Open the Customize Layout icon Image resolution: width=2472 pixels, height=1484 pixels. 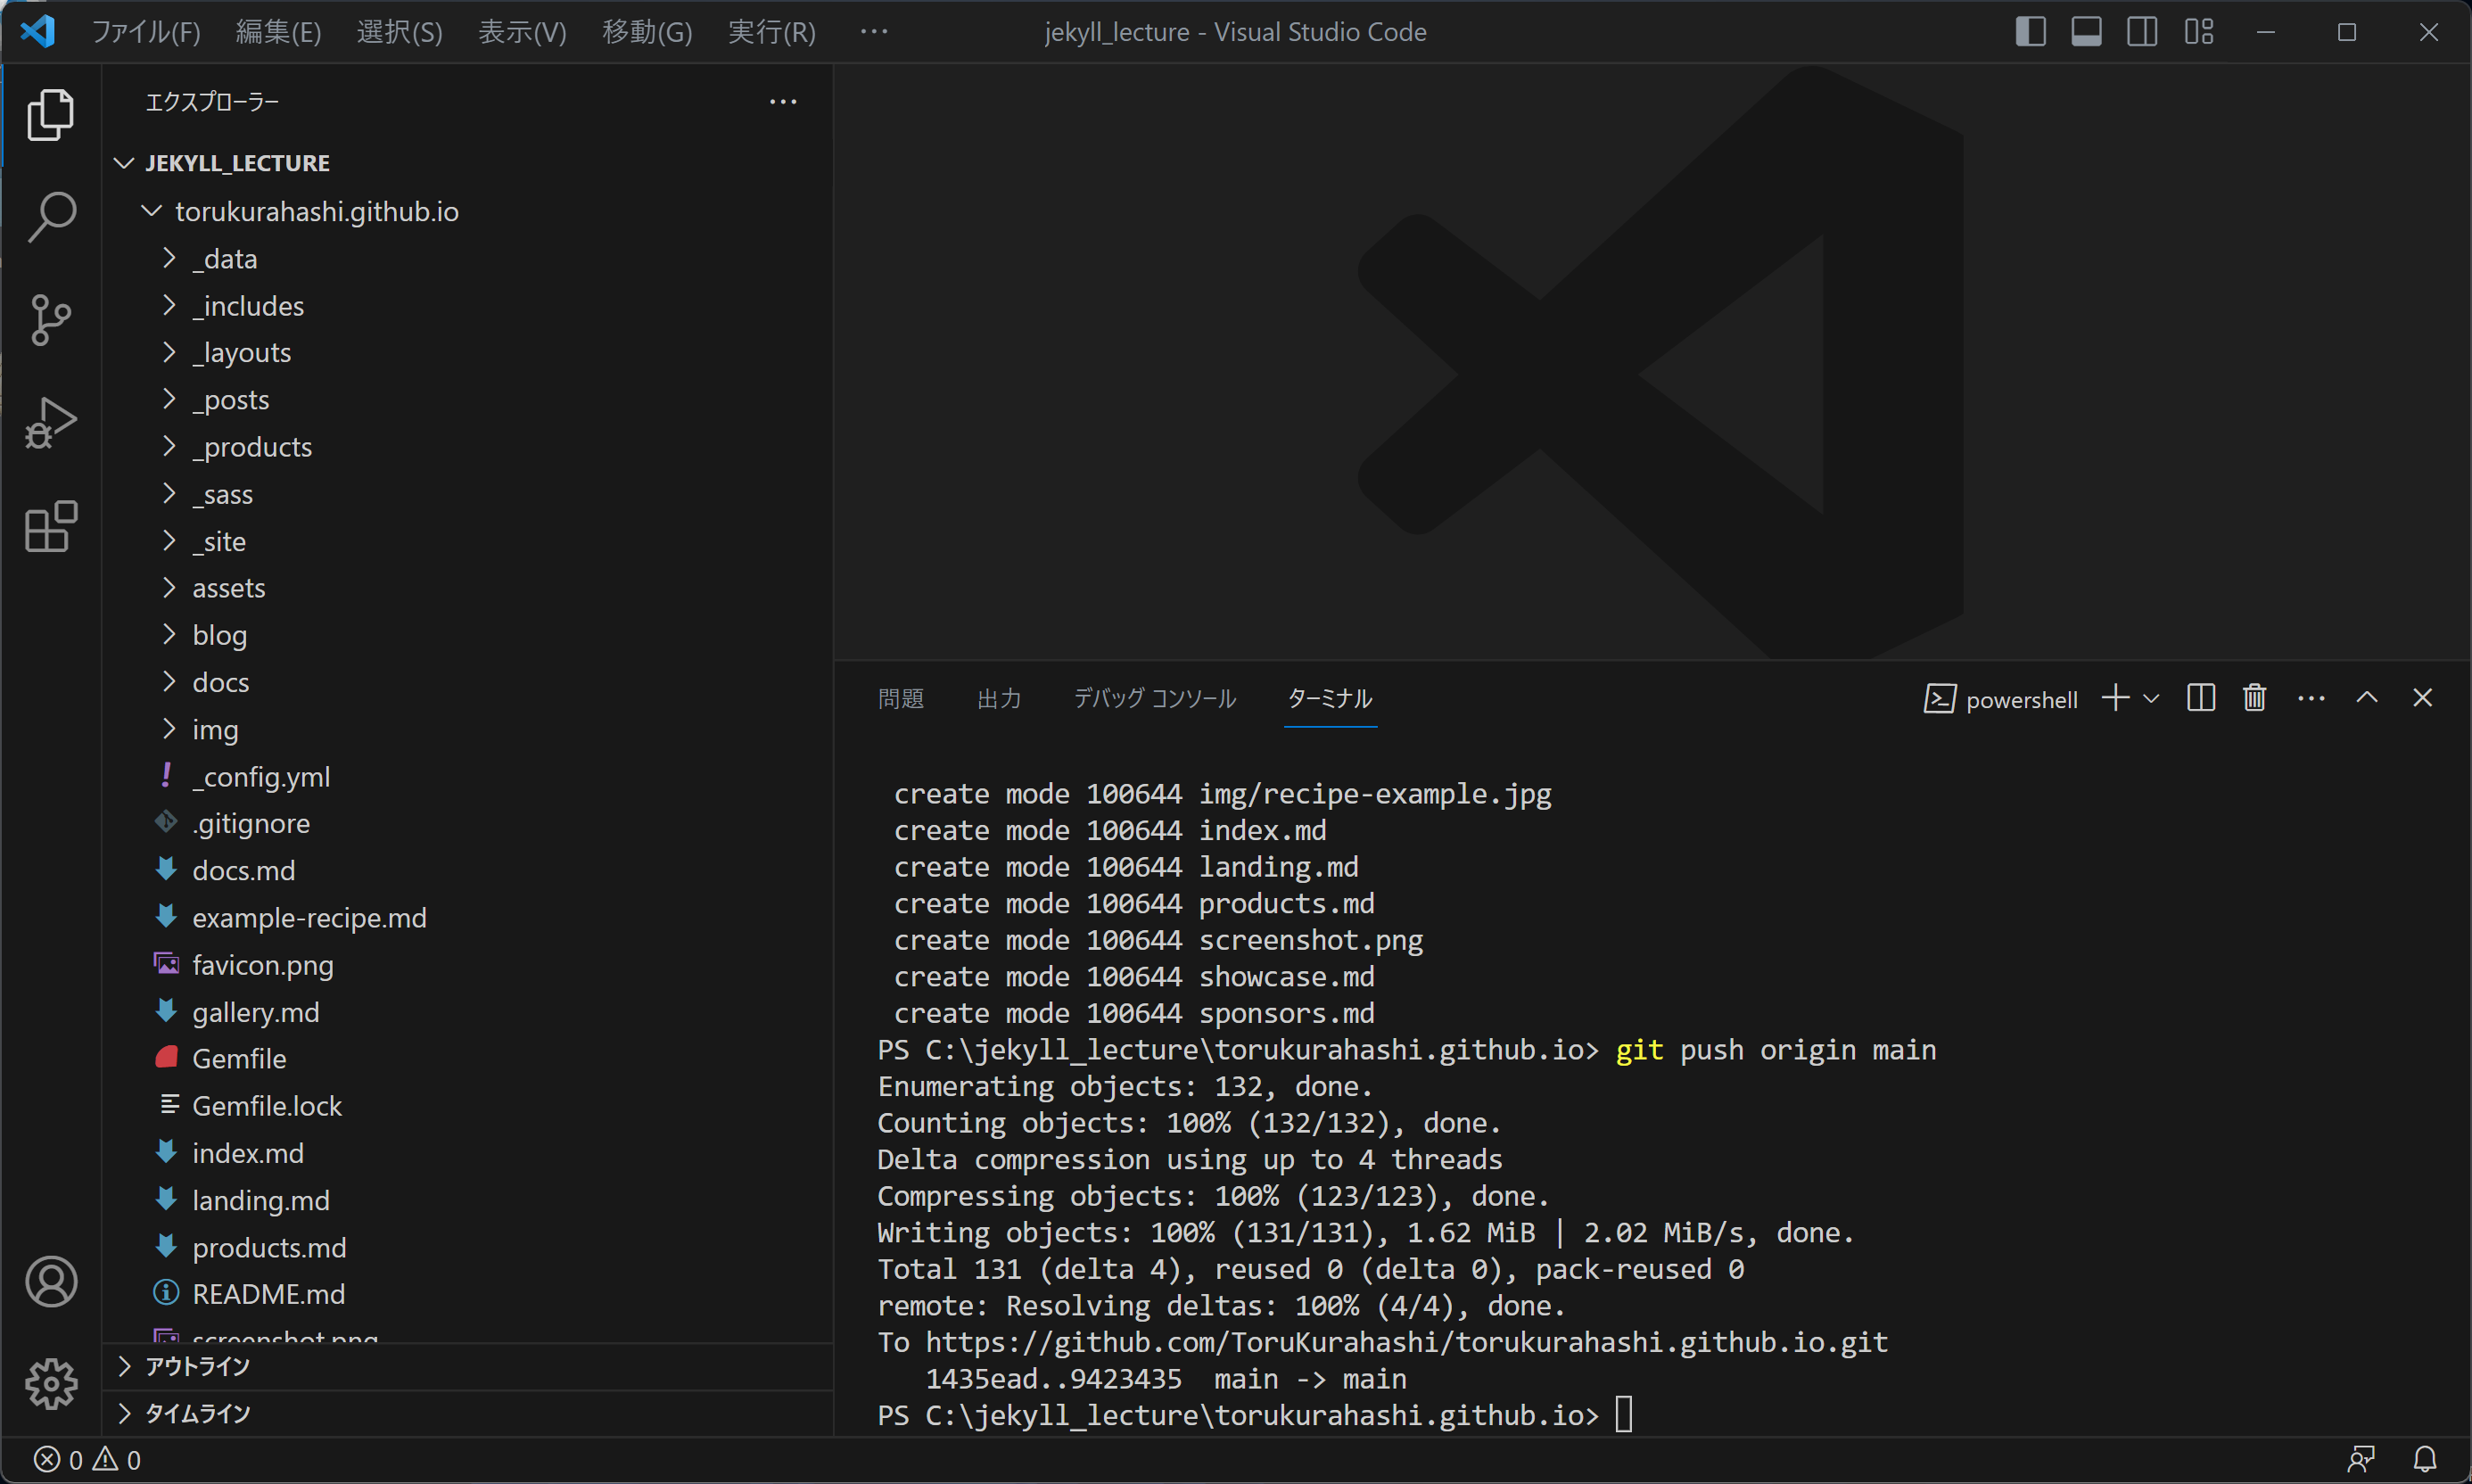click(x=2199, y=32)
